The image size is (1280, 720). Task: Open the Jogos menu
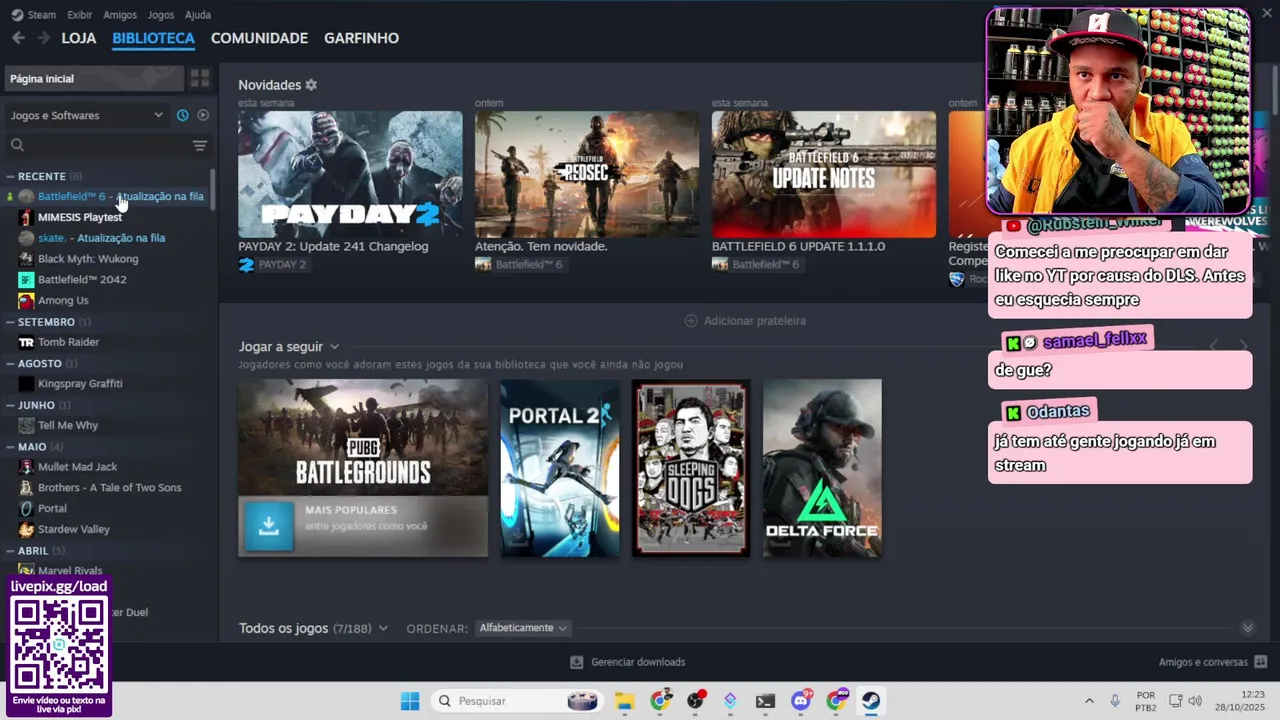(160, 15)
